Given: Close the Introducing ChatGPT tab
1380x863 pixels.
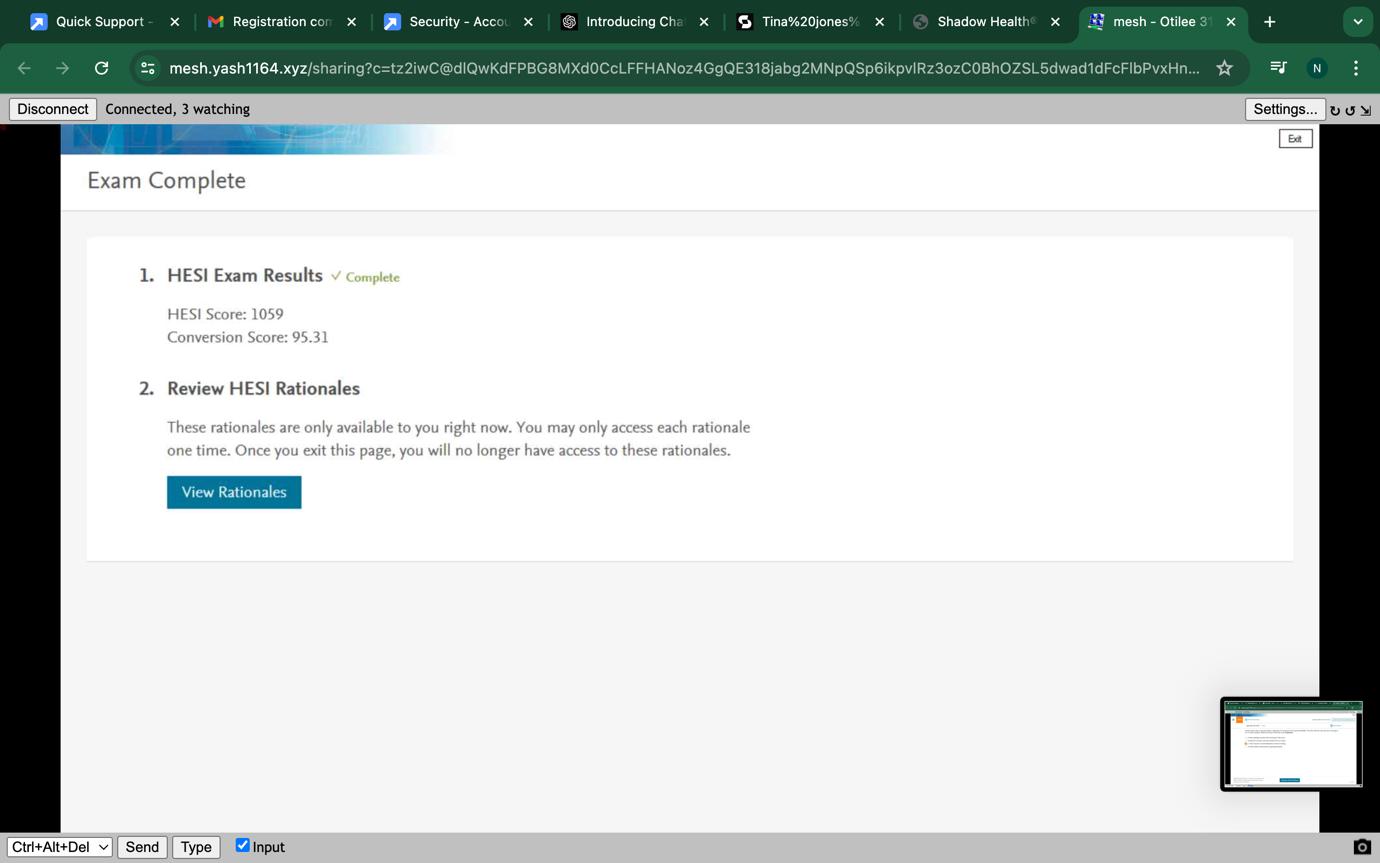Looking at the screenshot, I should (x=704, y=21).
